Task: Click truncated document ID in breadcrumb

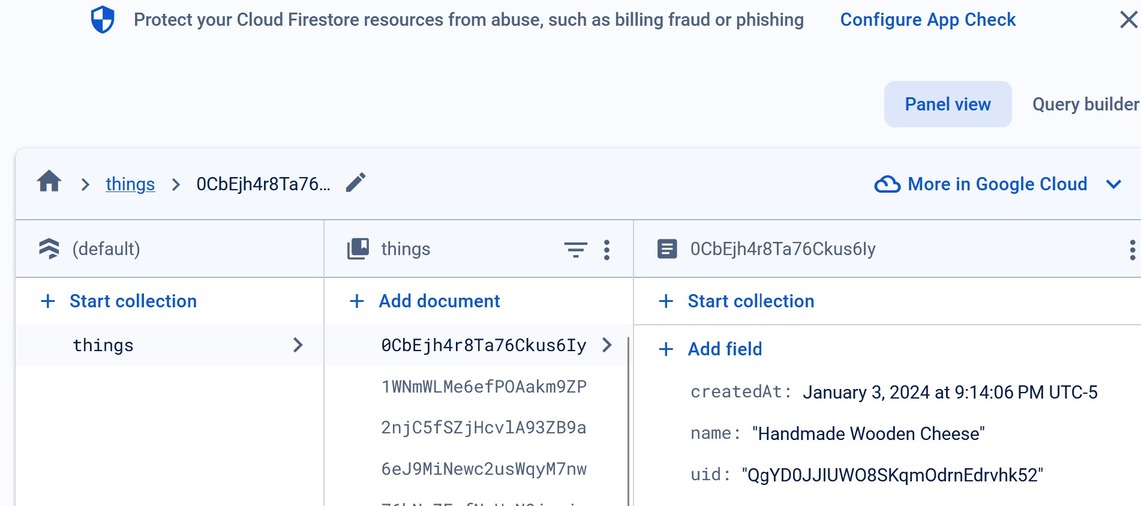Action: 263,184
